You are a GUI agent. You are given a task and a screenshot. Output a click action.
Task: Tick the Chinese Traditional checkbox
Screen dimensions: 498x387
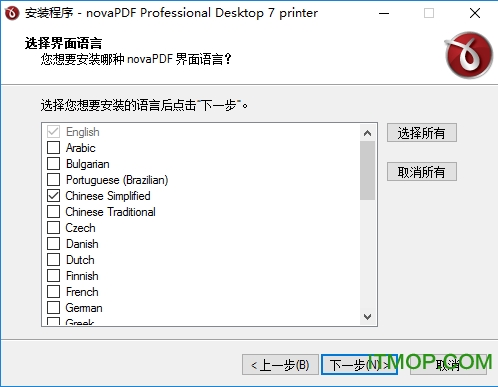[x=53, y=211]
